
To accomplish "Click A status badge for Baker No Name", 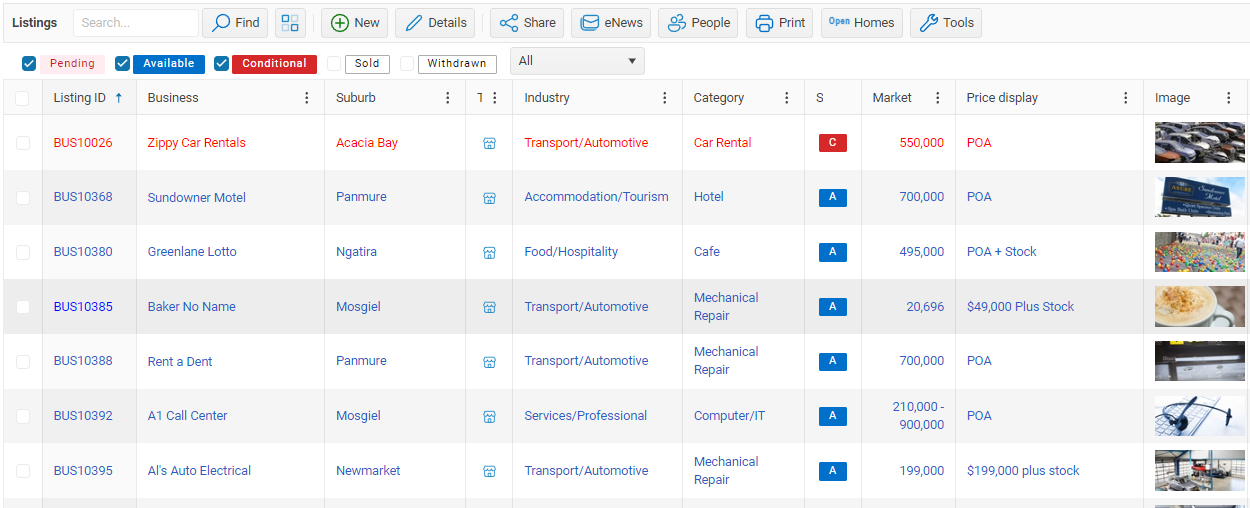I will point(833,307).
